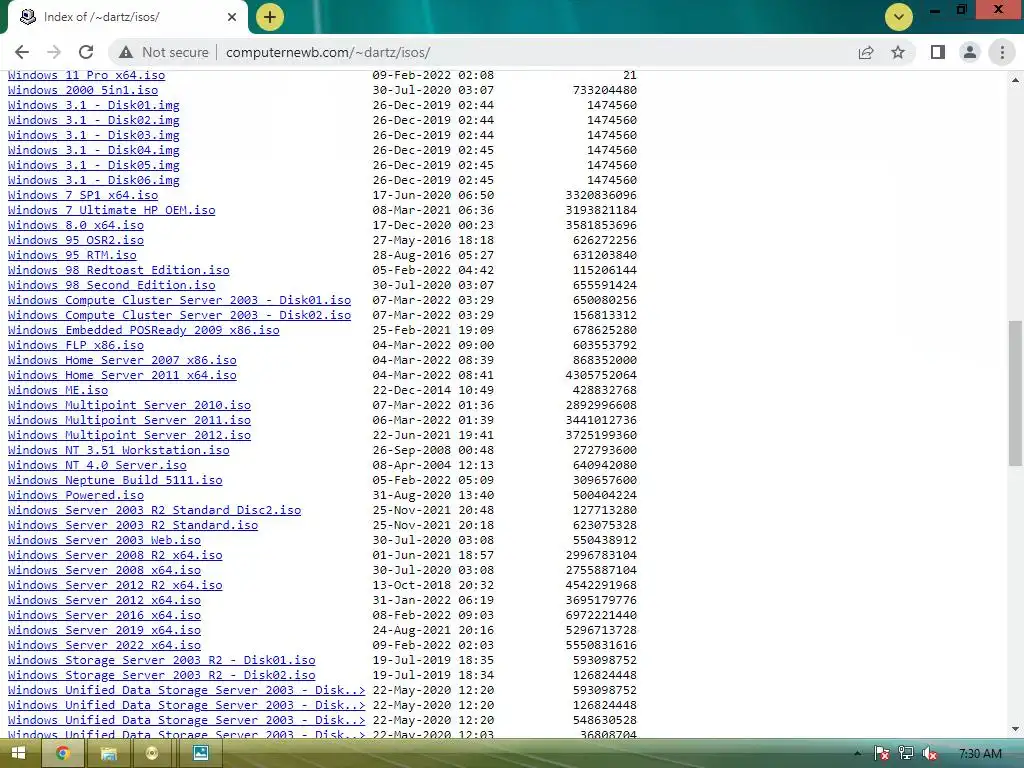The width and height of the screenshot is (1024, 768).
Task: Share this page via share icon
Action: pyautogui.click(x=866, y=52)
